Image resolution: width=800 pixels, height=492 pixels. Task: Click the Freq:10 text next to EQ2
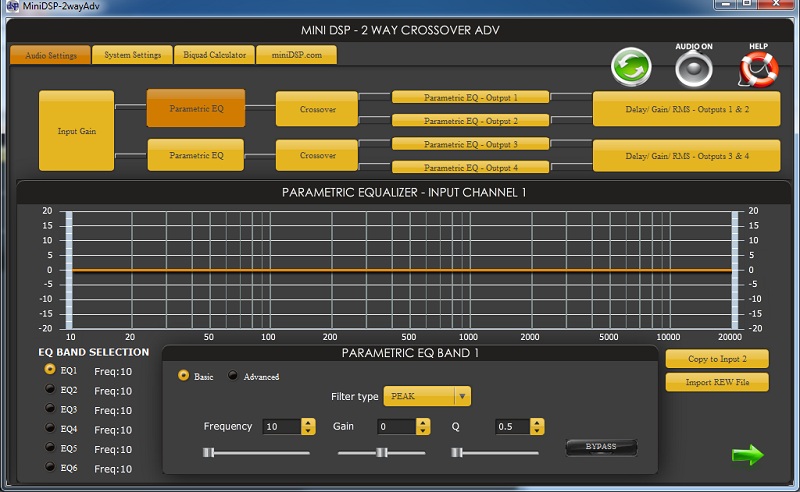(x=113, y=391)
